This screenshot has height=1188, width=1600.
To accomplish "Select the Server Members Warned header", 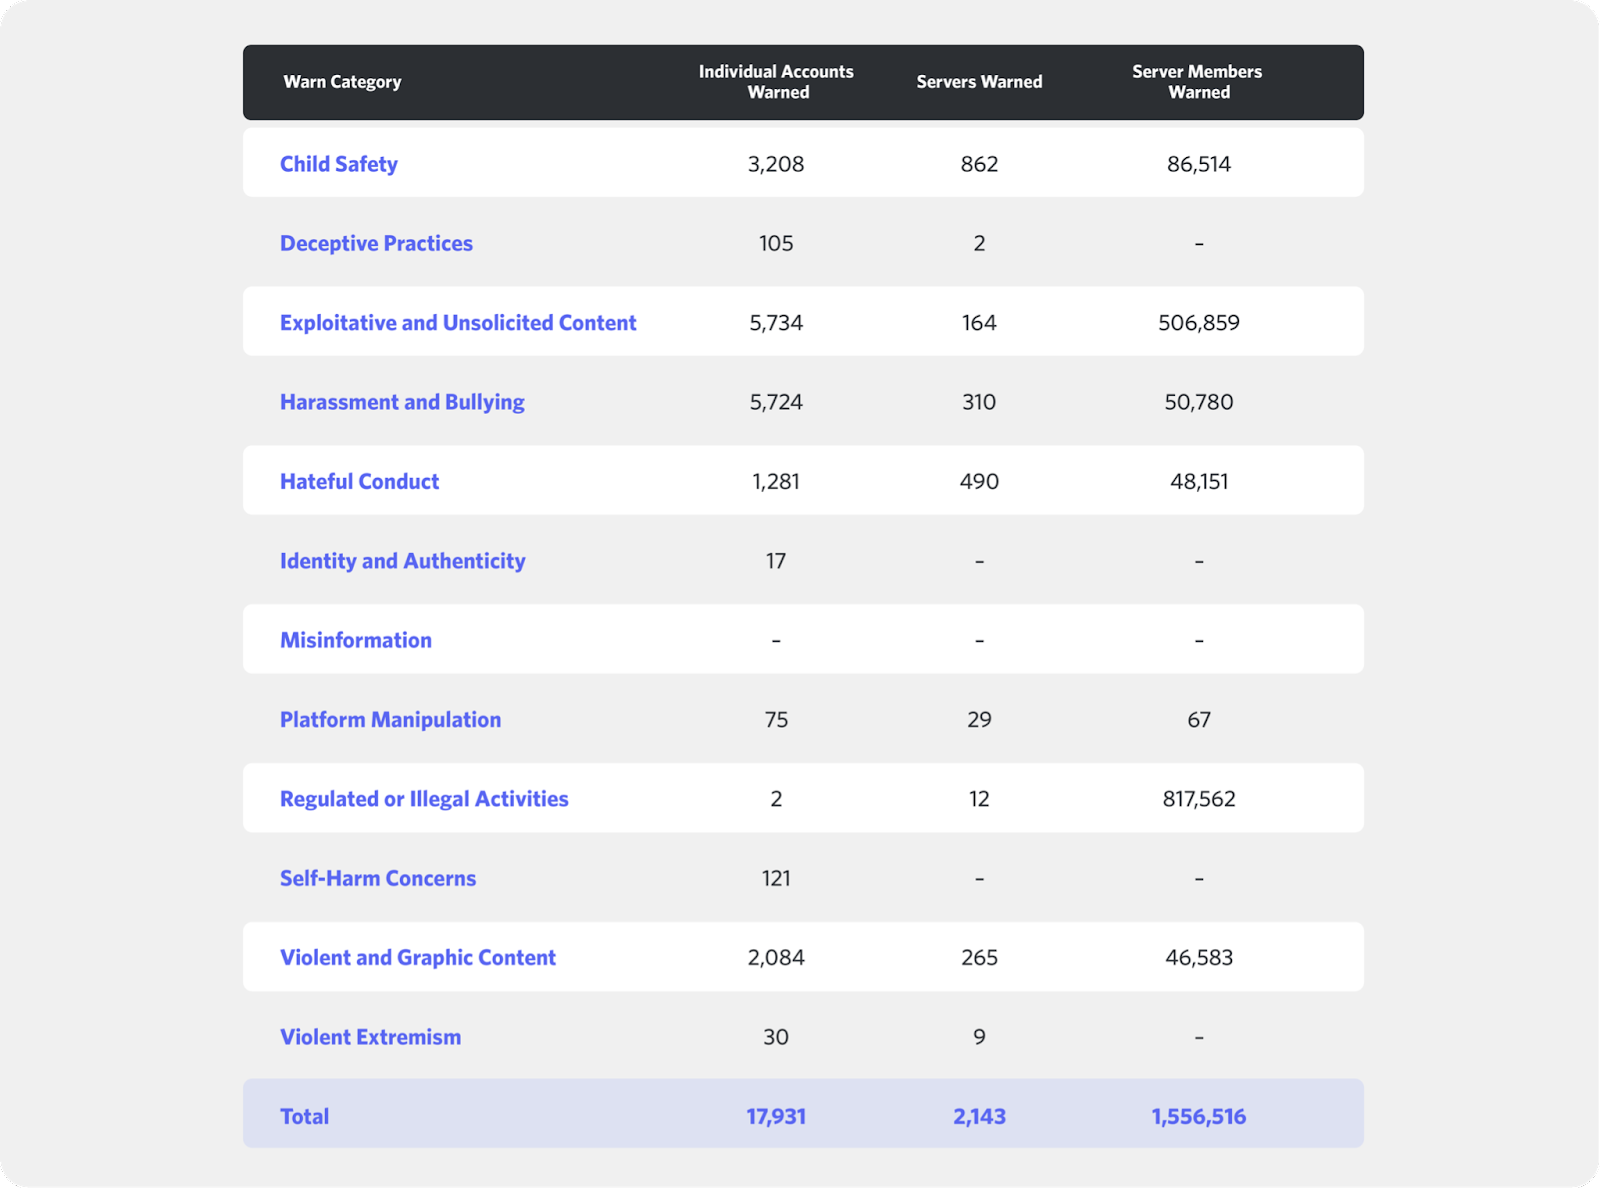I will pos(1198,82).
